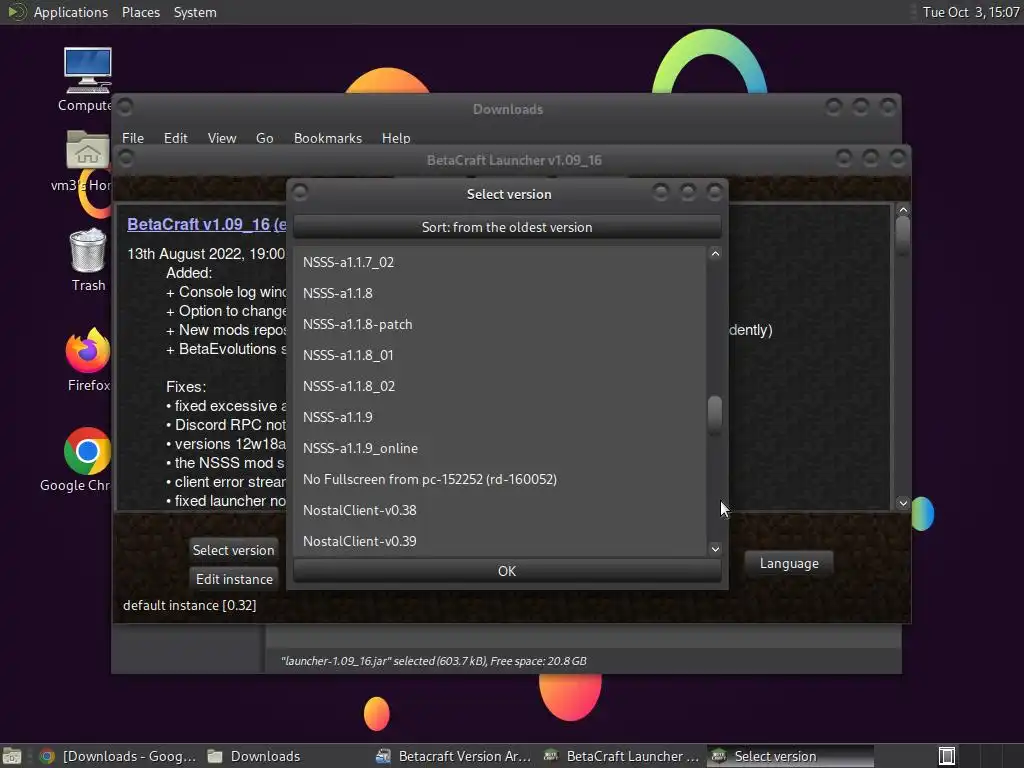Open the Edit menu in Downloads window

tap(175, 138)
